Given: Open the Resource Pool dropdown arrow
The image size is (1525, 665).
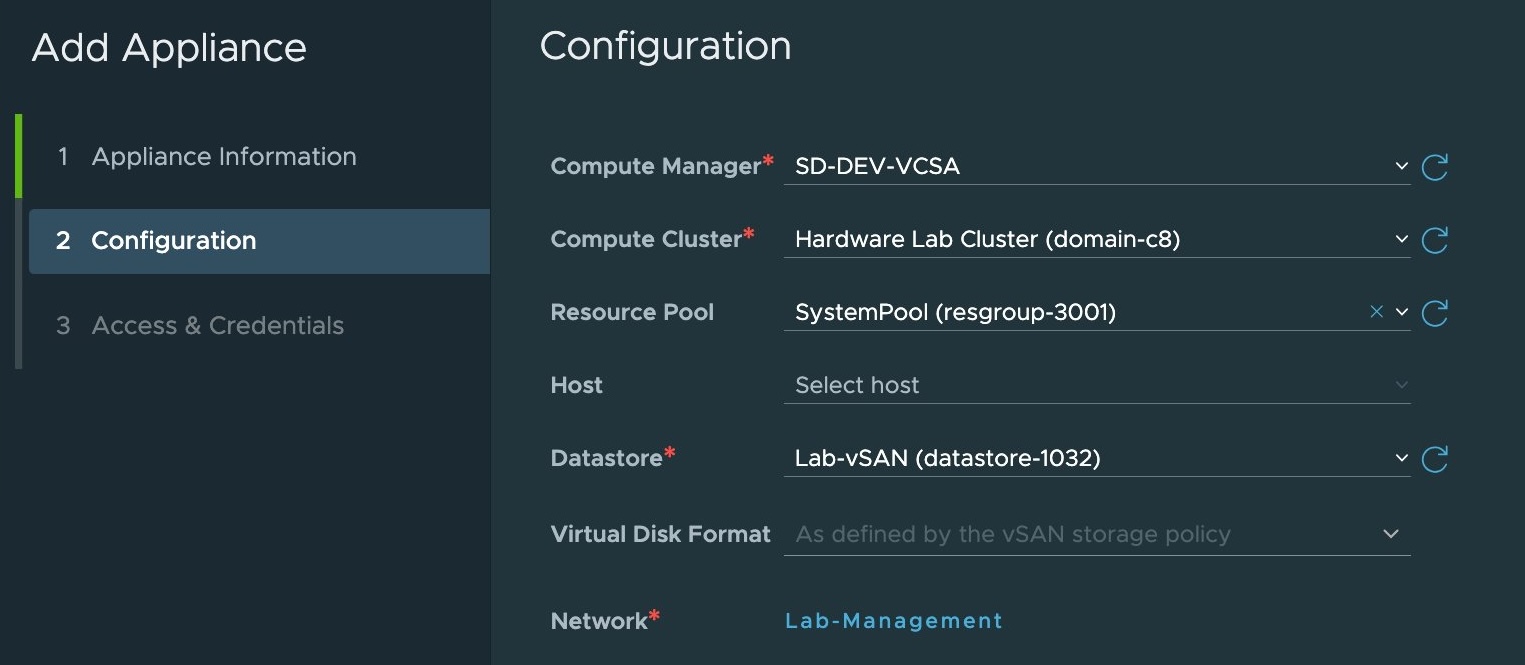Looking at the screenshot, I should [1401, 312].
